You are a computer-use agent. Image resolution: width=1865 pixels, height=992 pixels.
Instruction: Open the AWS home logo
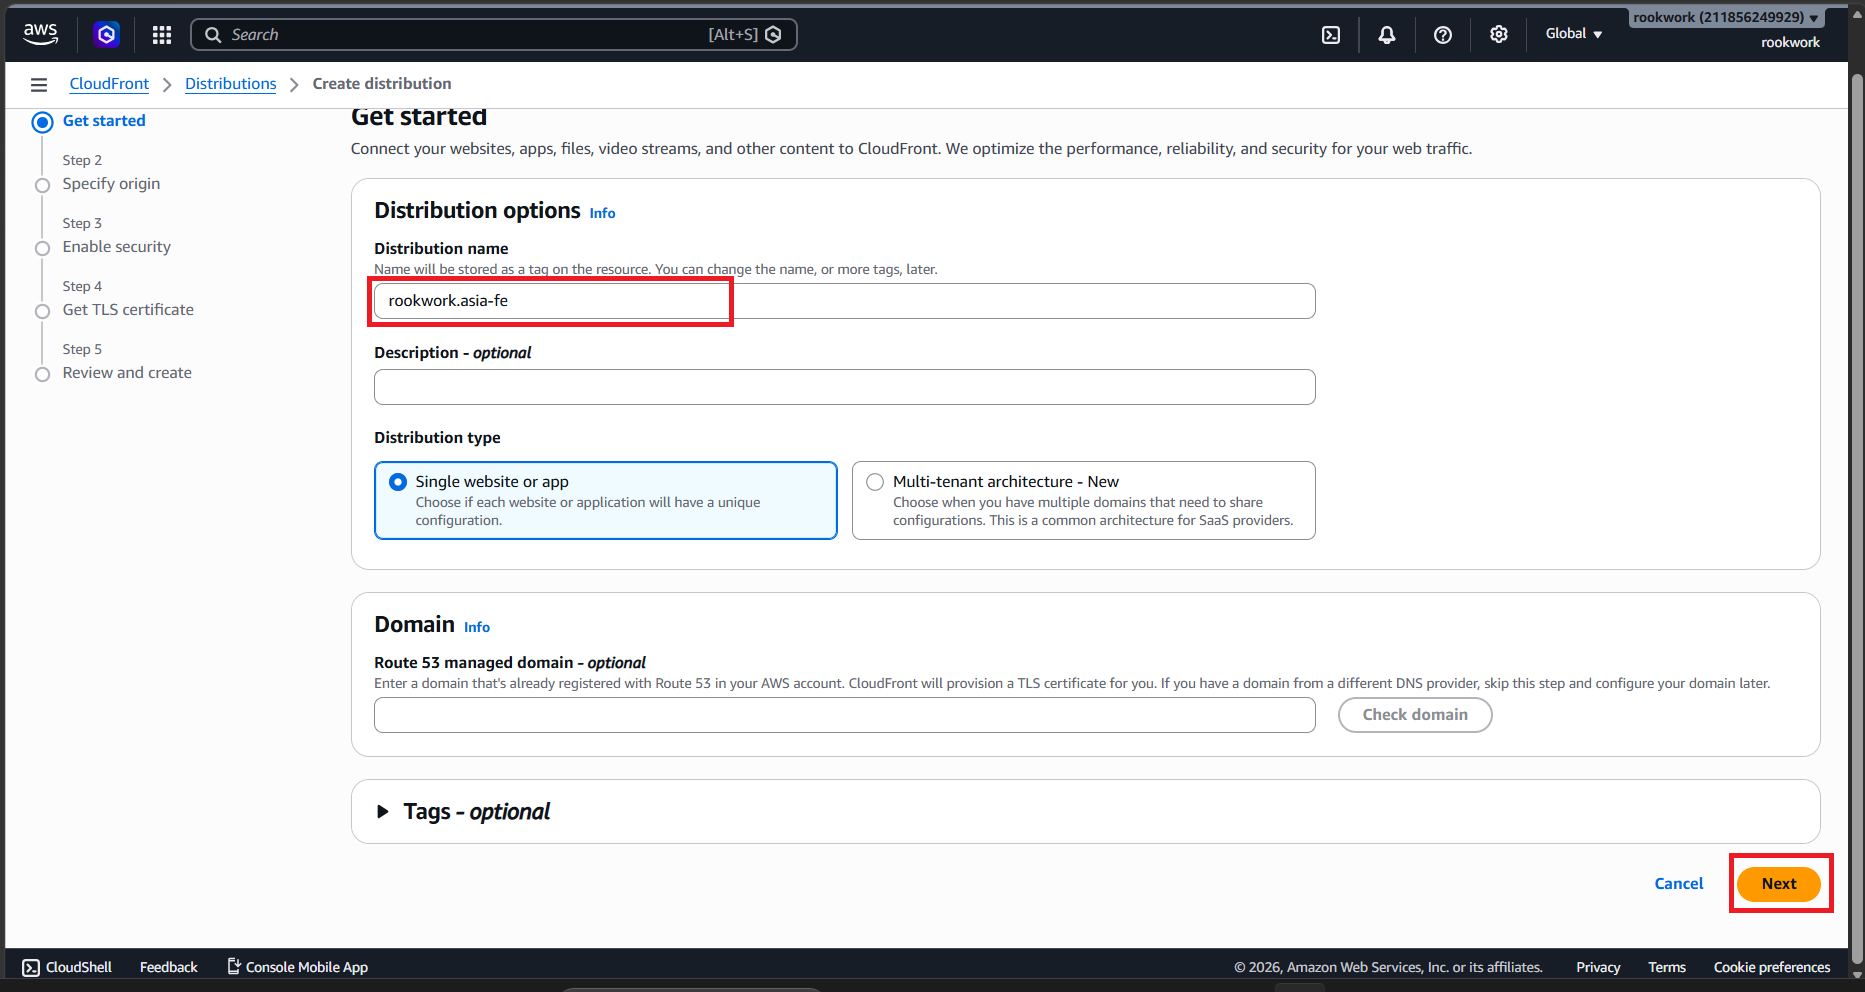40,34
